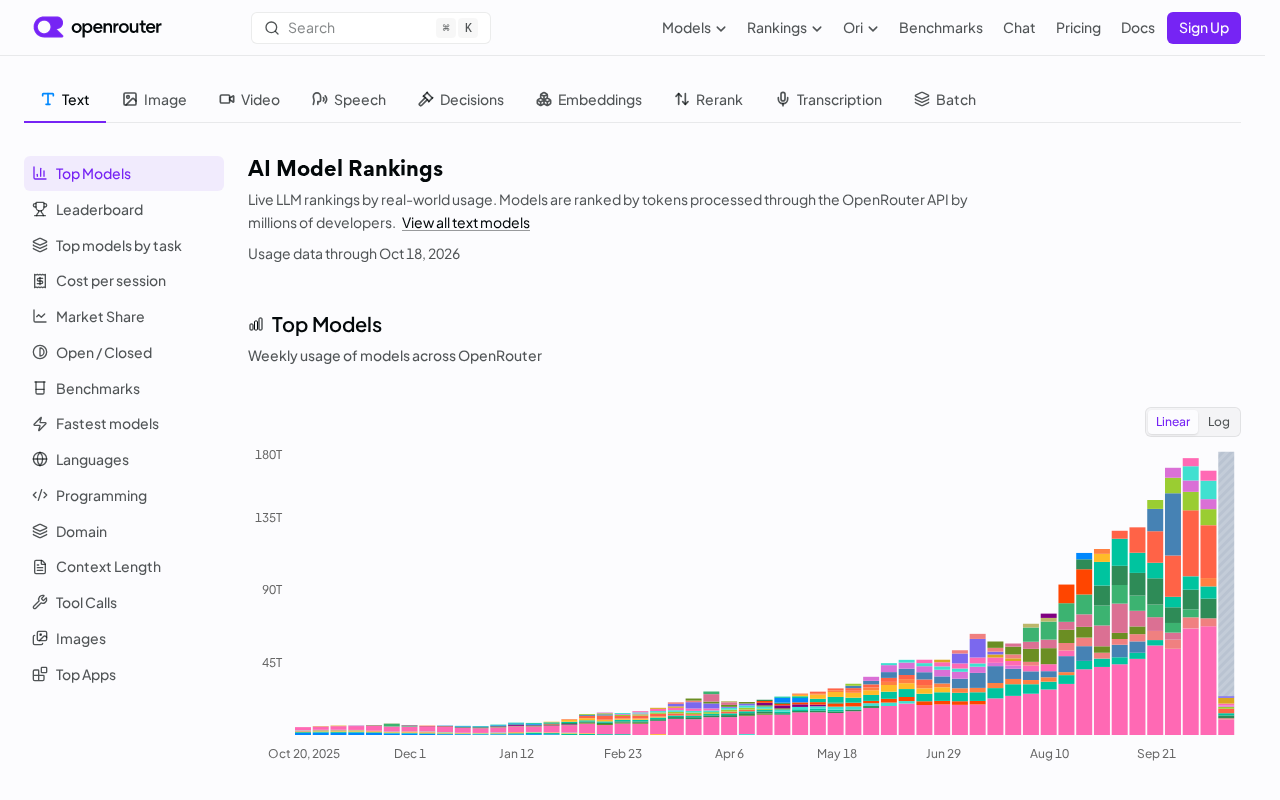Follow the View all text models link

(x=466, y=223)
